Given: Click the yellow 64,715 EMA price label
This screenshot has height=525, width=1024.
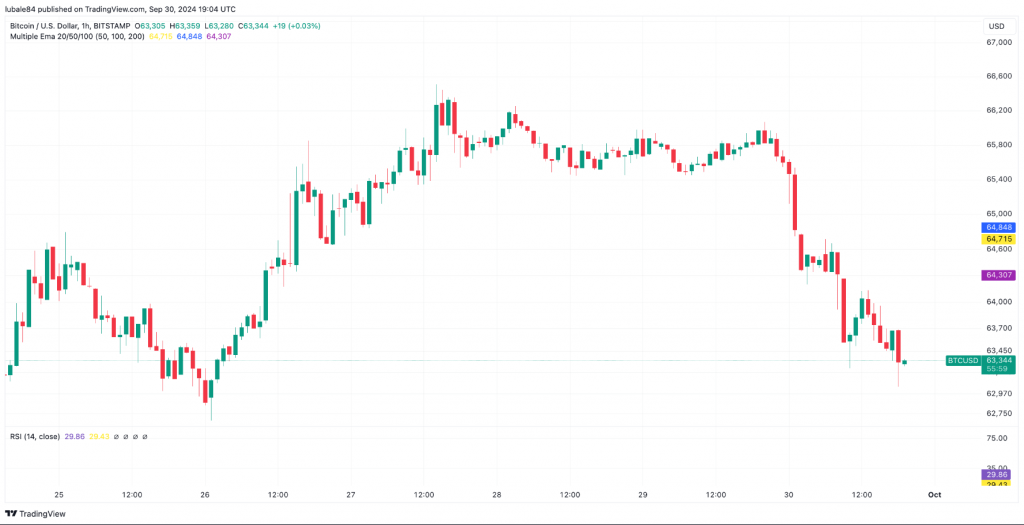Looking at the screenshot, I should (999, 239).
